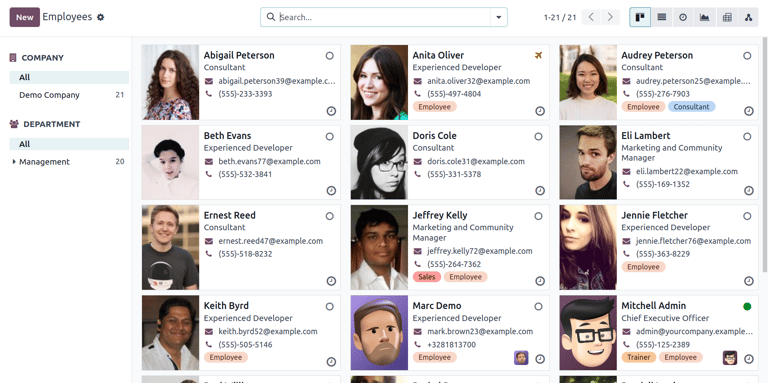
Task: Click the Sales tag on Jeffrey Kelly's card
Action: click(427, 277)
